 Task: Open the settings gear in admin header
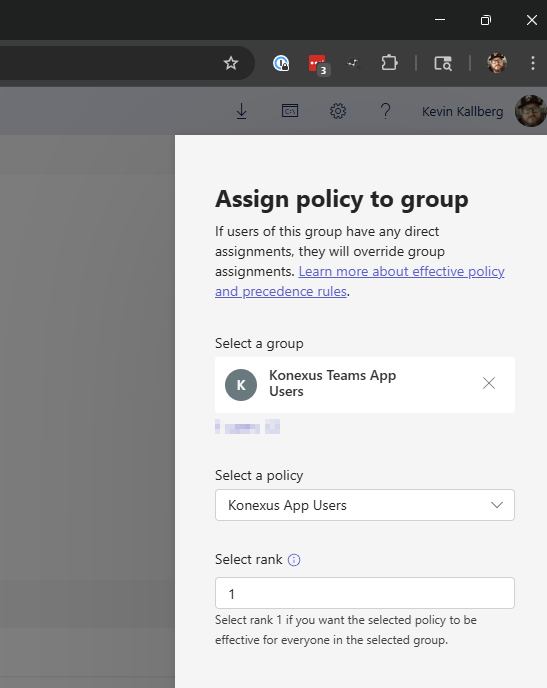(338, 111)
